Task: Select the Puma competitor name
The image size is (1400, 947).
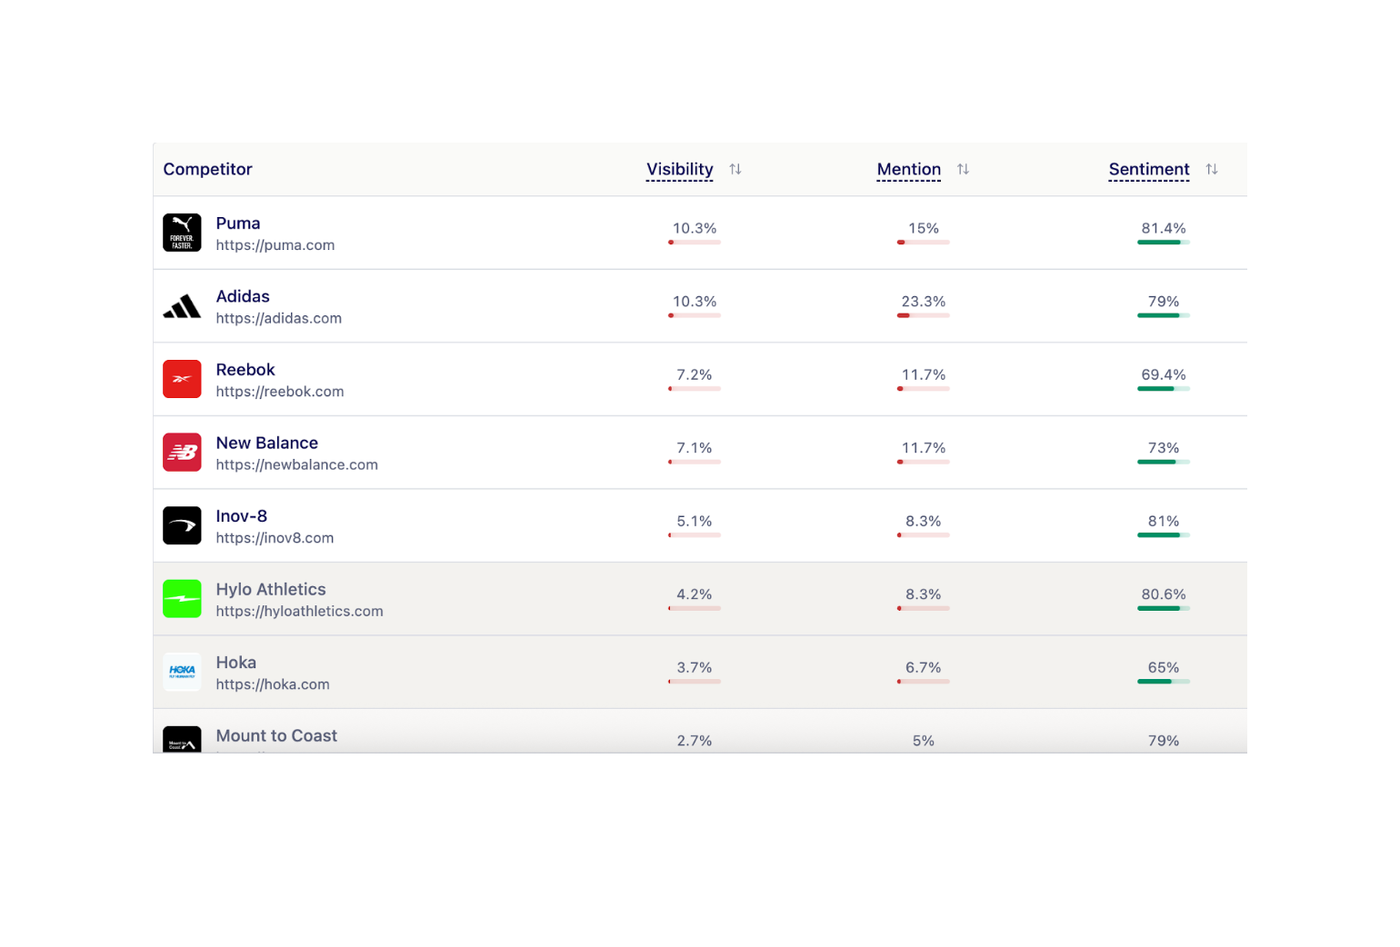Action: click(238, 223)
